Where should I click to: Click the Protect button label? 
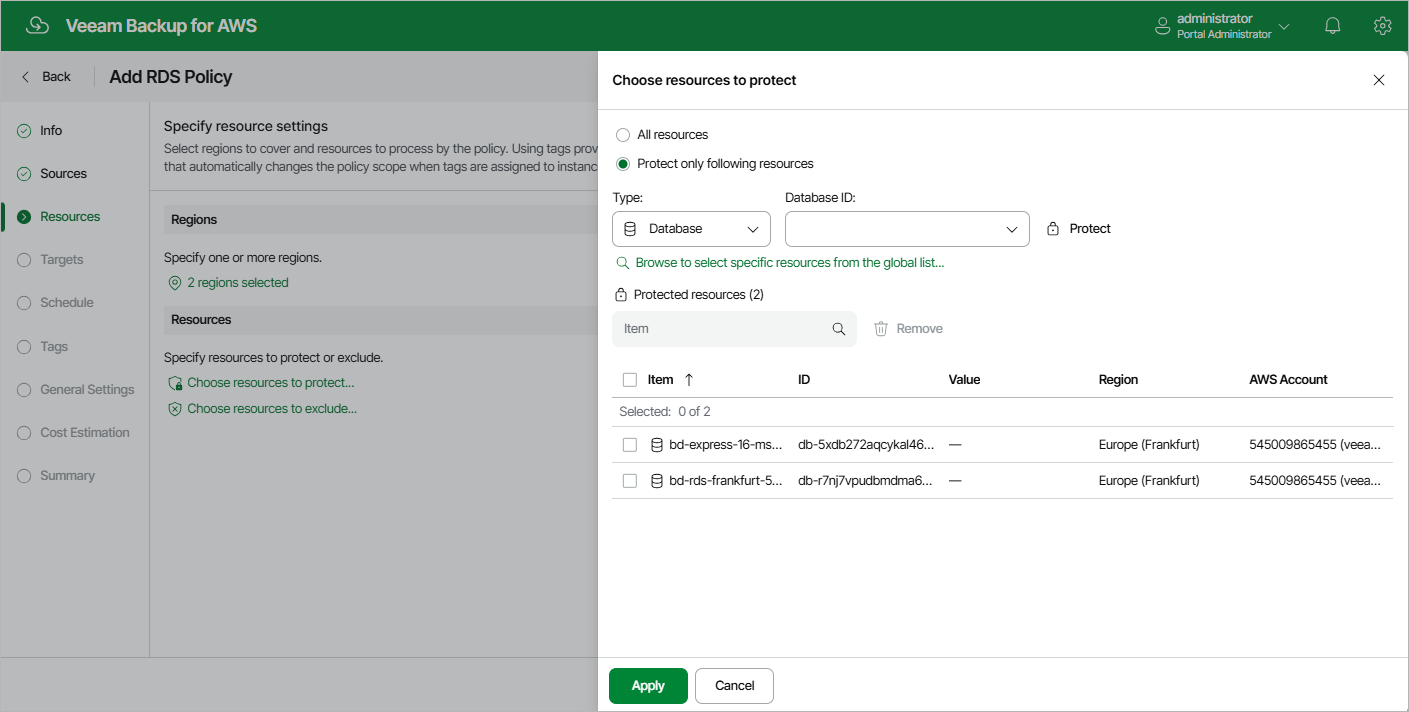[x=1090, y=229]
